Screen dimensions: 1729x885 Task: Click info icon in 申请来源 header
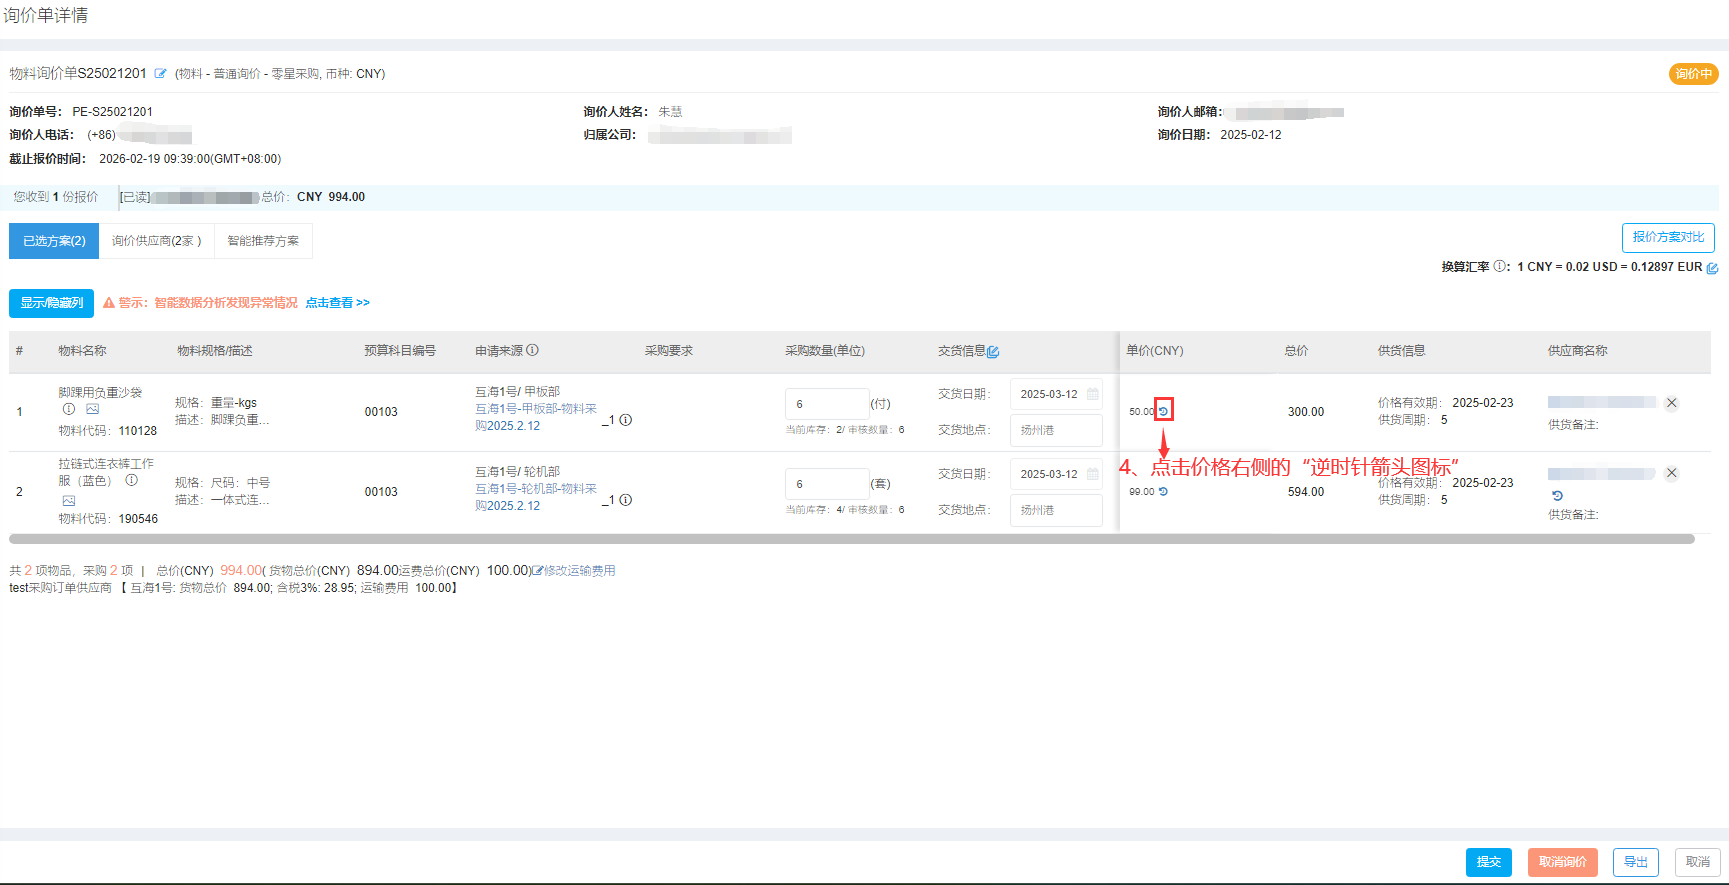(x=532, y=350)
